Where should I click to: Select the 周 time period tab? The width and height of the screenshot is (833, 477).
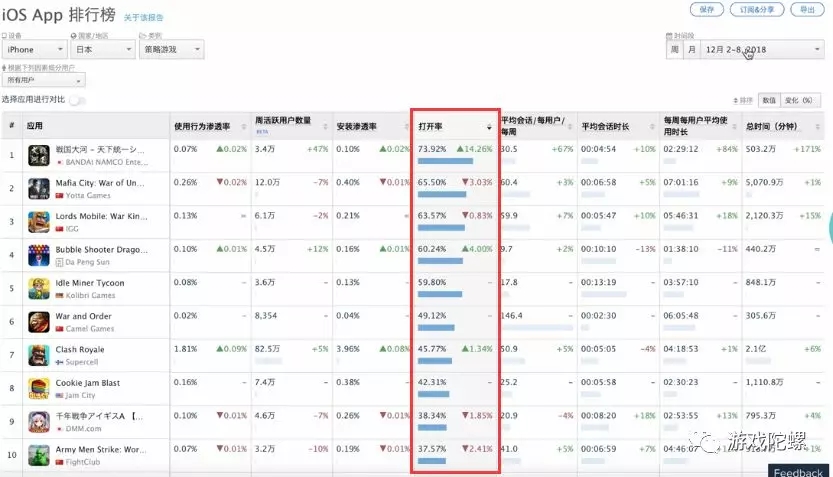tap(675, 49)
